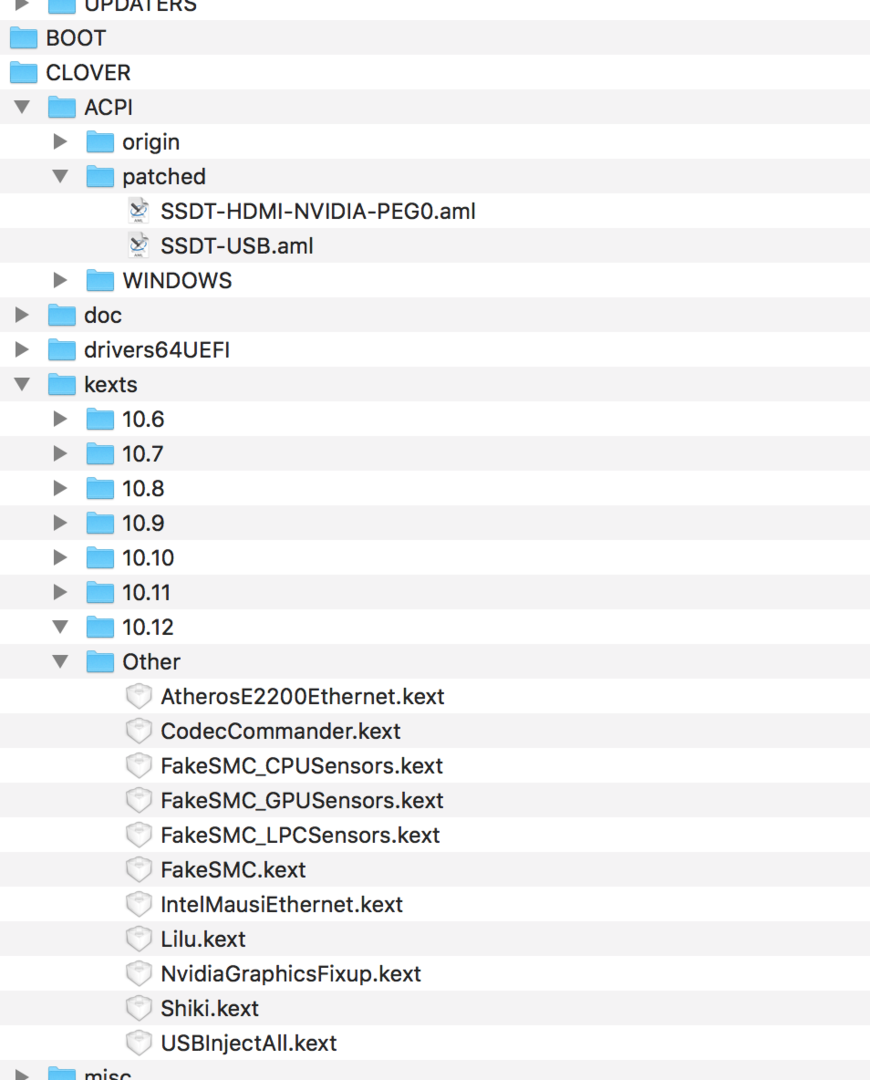Click the 10.12 folder icon
The image size is (870, 1080).
100,627
